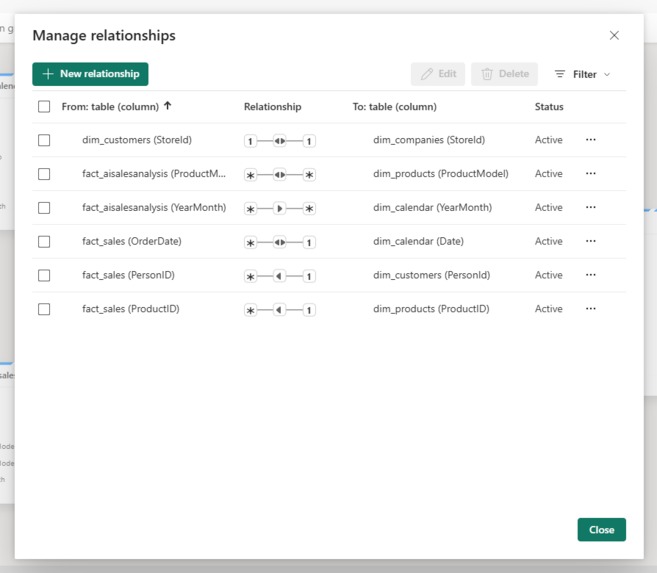Click dim_calendar (YearMonth) cell
The image size is (657, 573).
tap(432, 208)
